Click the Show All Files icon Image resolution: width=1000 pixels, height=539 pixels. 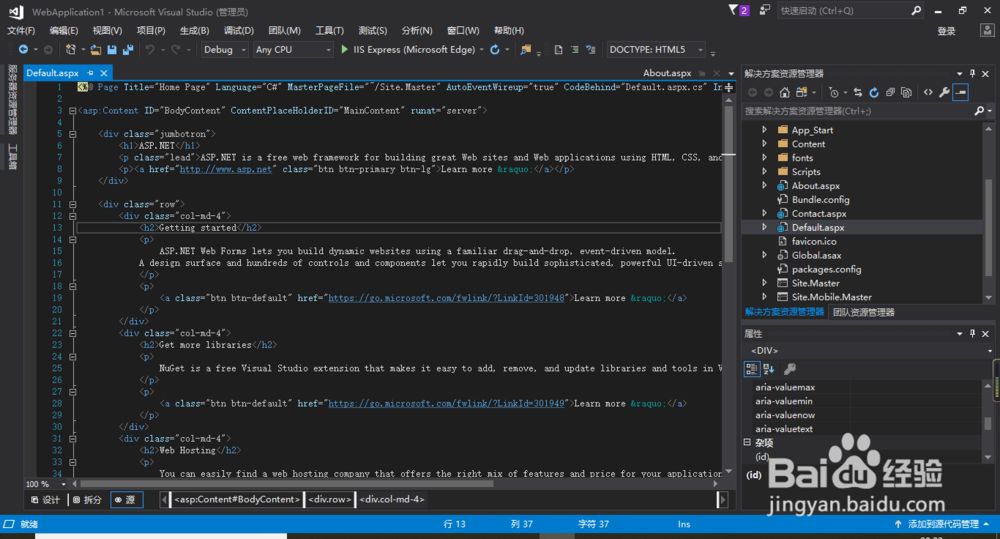click(906, 92)
